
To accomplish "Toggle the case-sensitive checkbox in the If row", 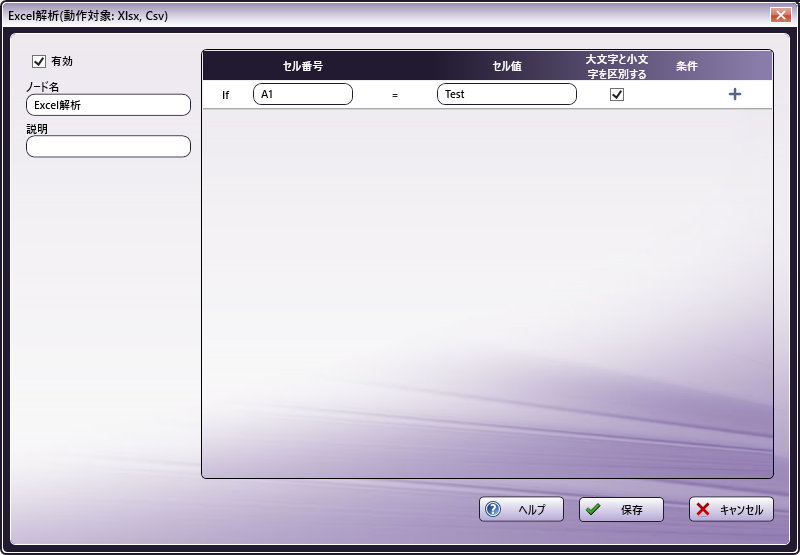I will [617, 94].
